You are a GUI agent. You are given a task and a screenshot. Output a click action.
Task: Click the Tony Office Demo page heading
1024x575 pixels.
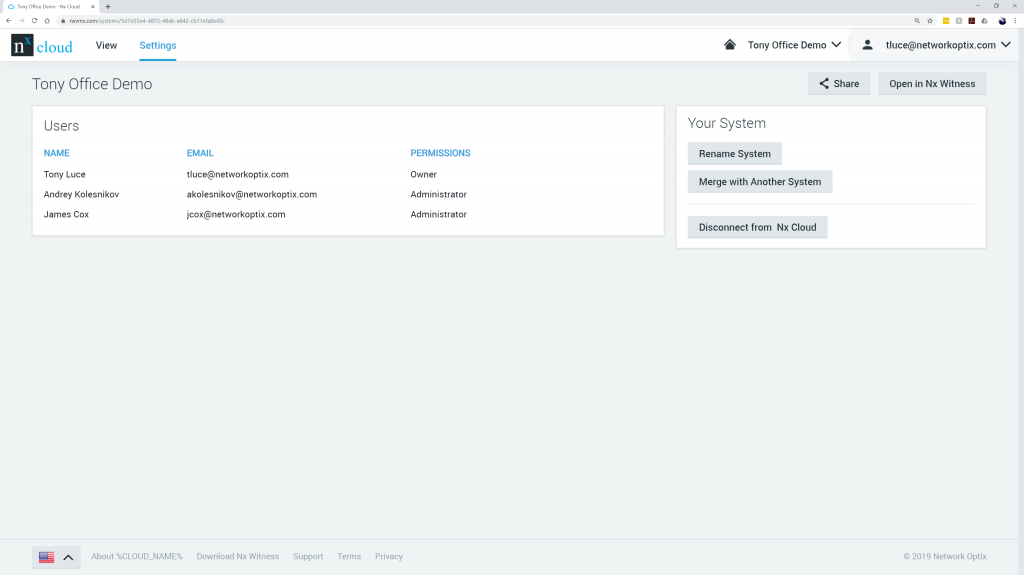pos(92,84)
